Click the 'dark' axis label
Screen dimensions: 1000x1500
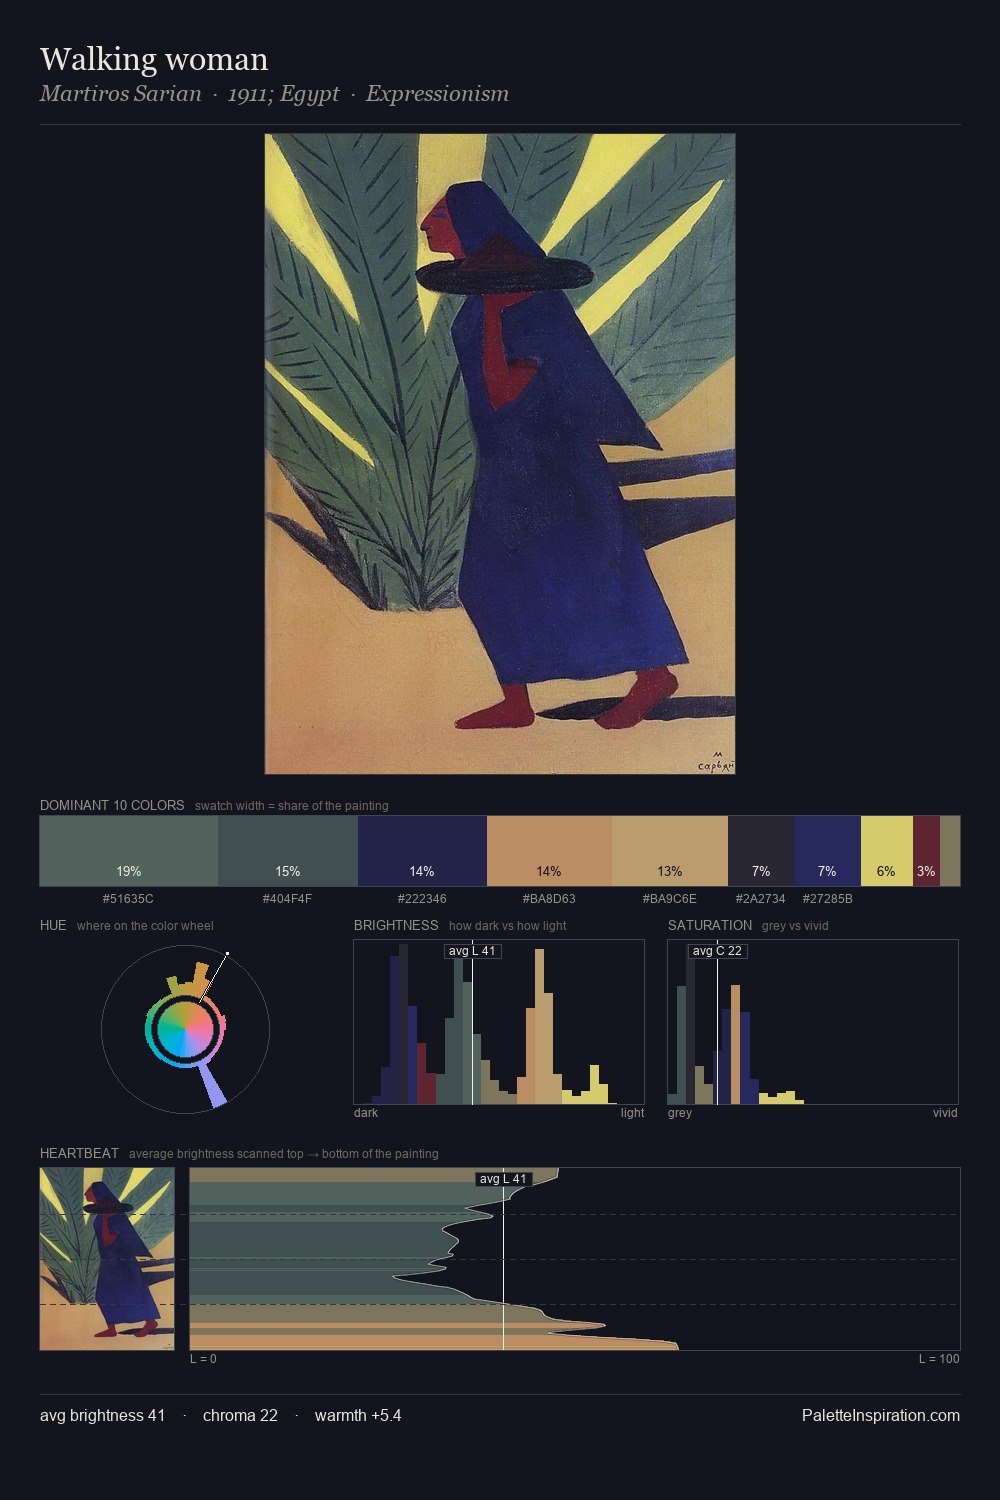366,1113
